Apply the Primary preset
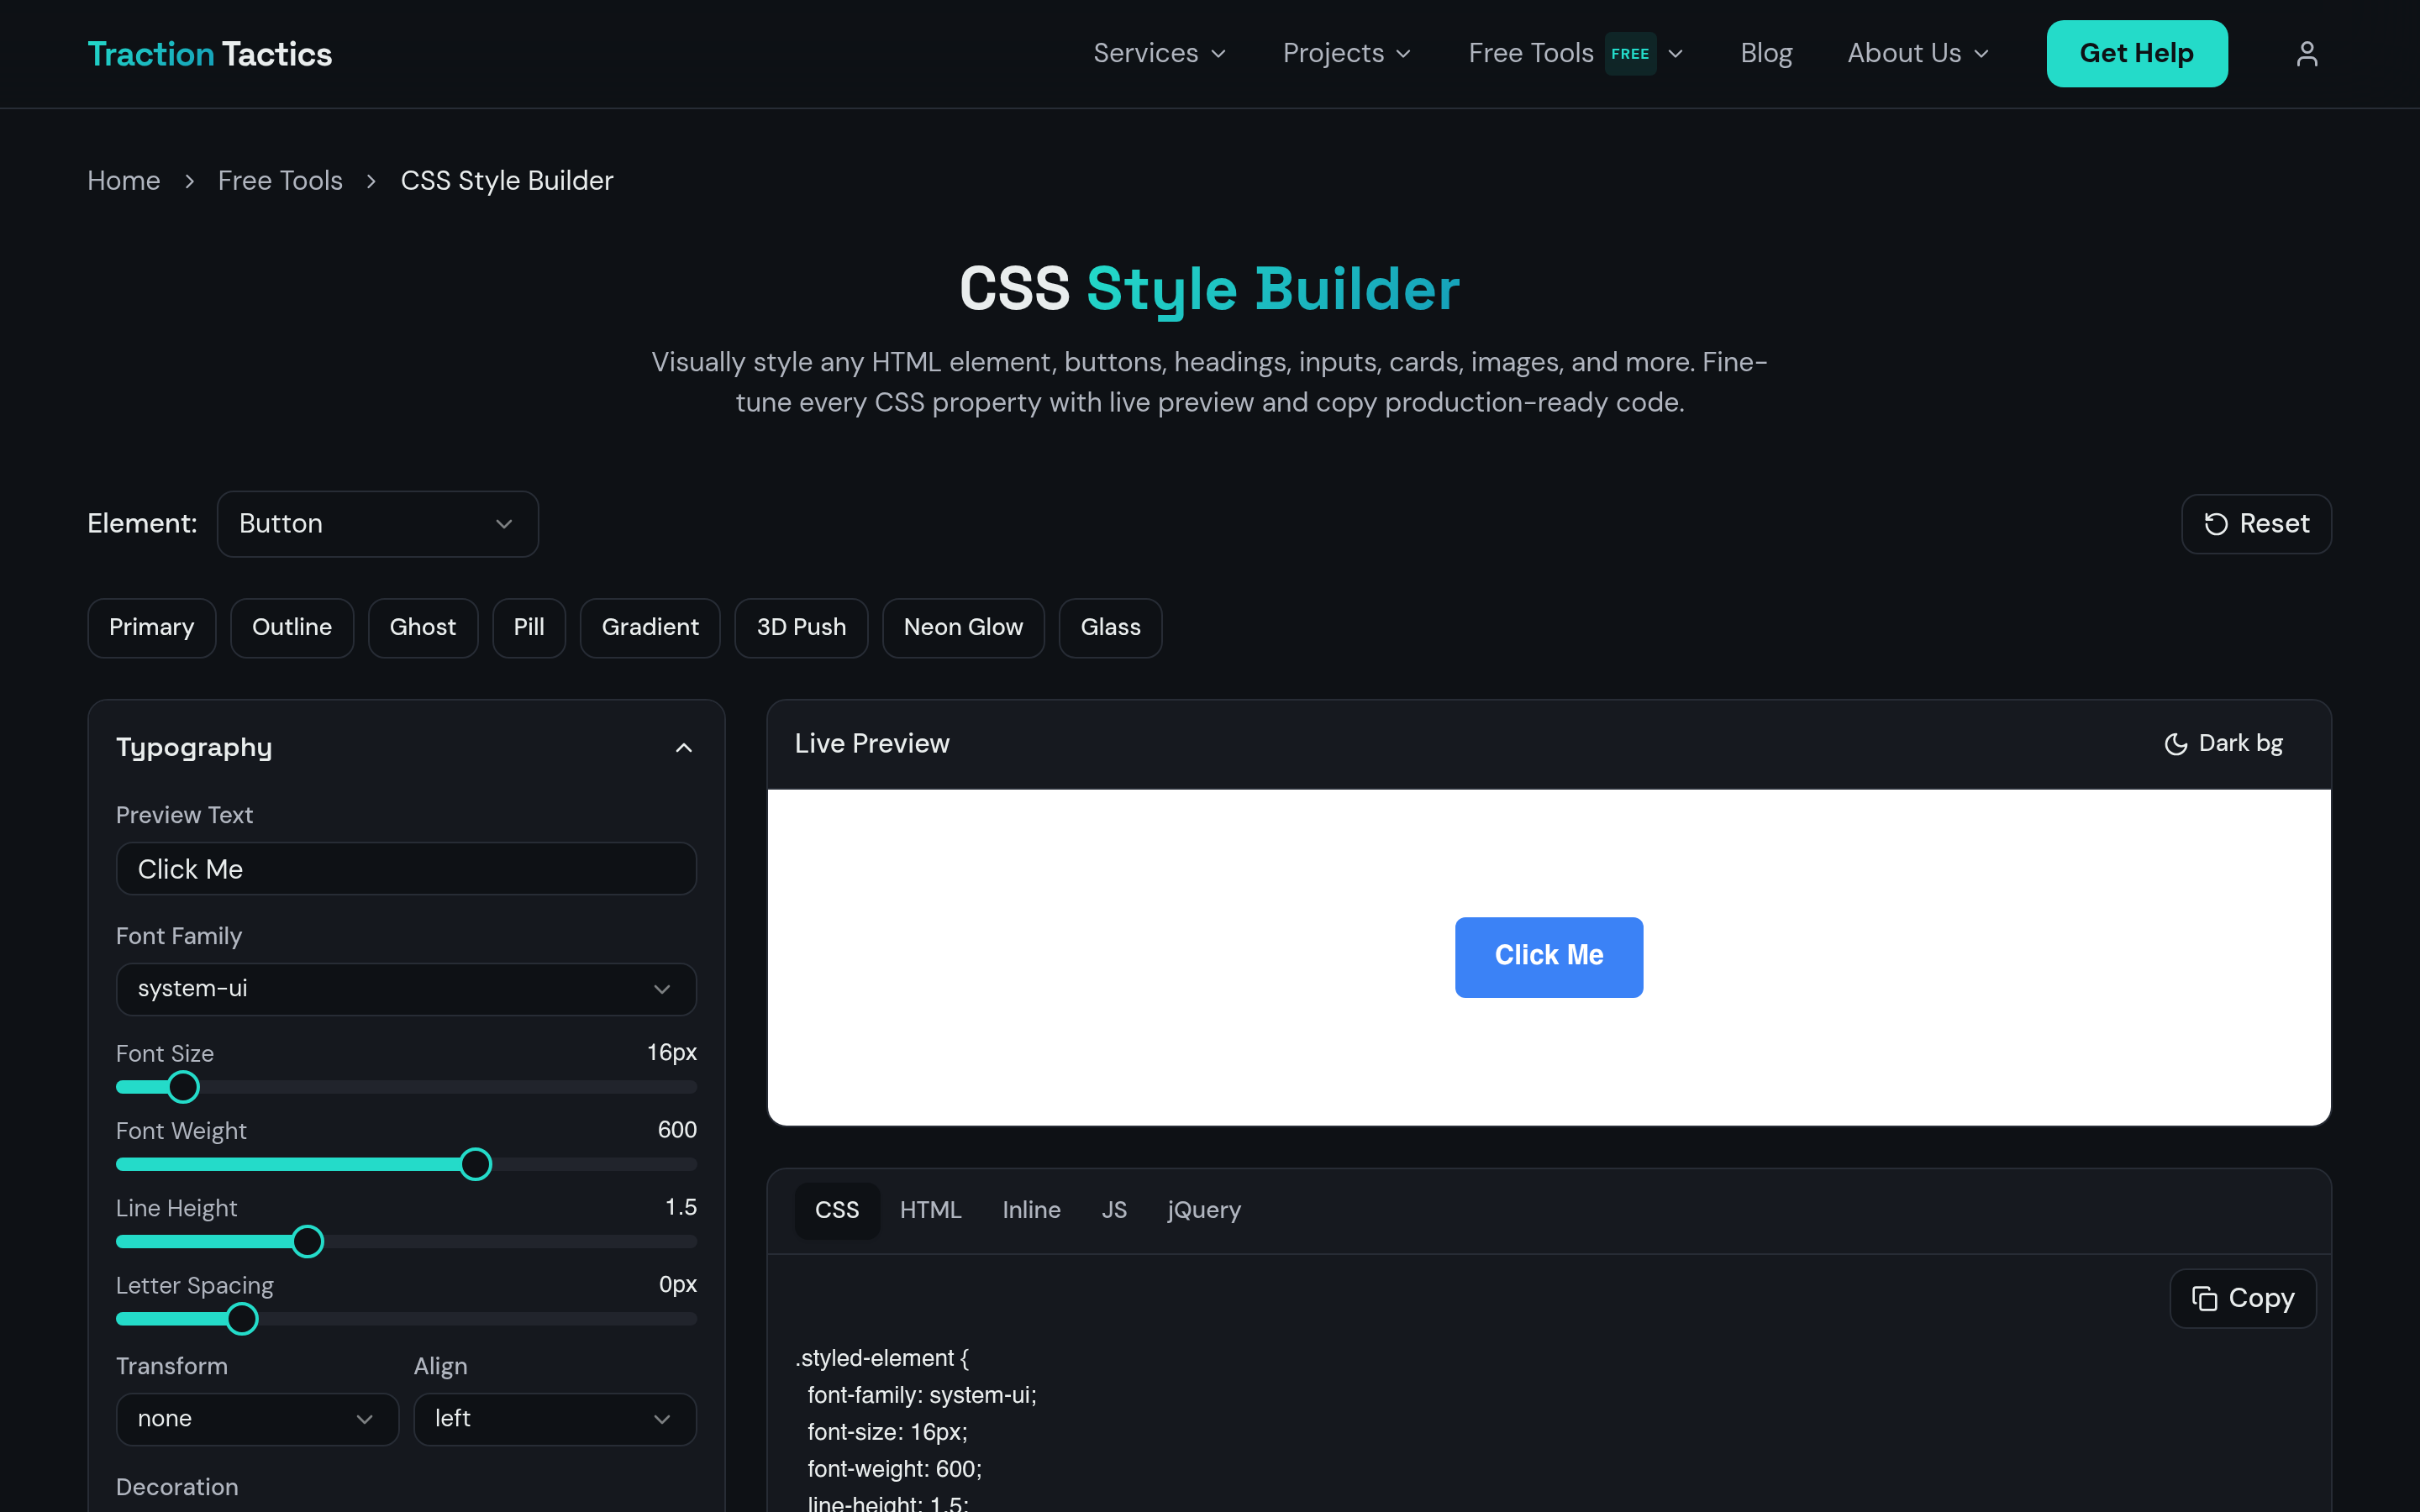The image size is (2420, 1512). (151, 628)
